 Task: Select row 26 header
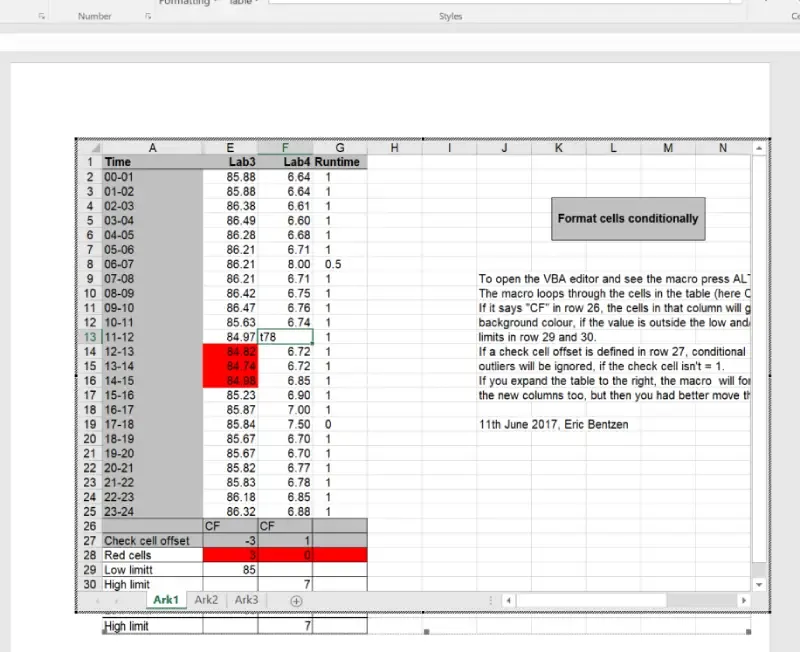pos(90,526)
